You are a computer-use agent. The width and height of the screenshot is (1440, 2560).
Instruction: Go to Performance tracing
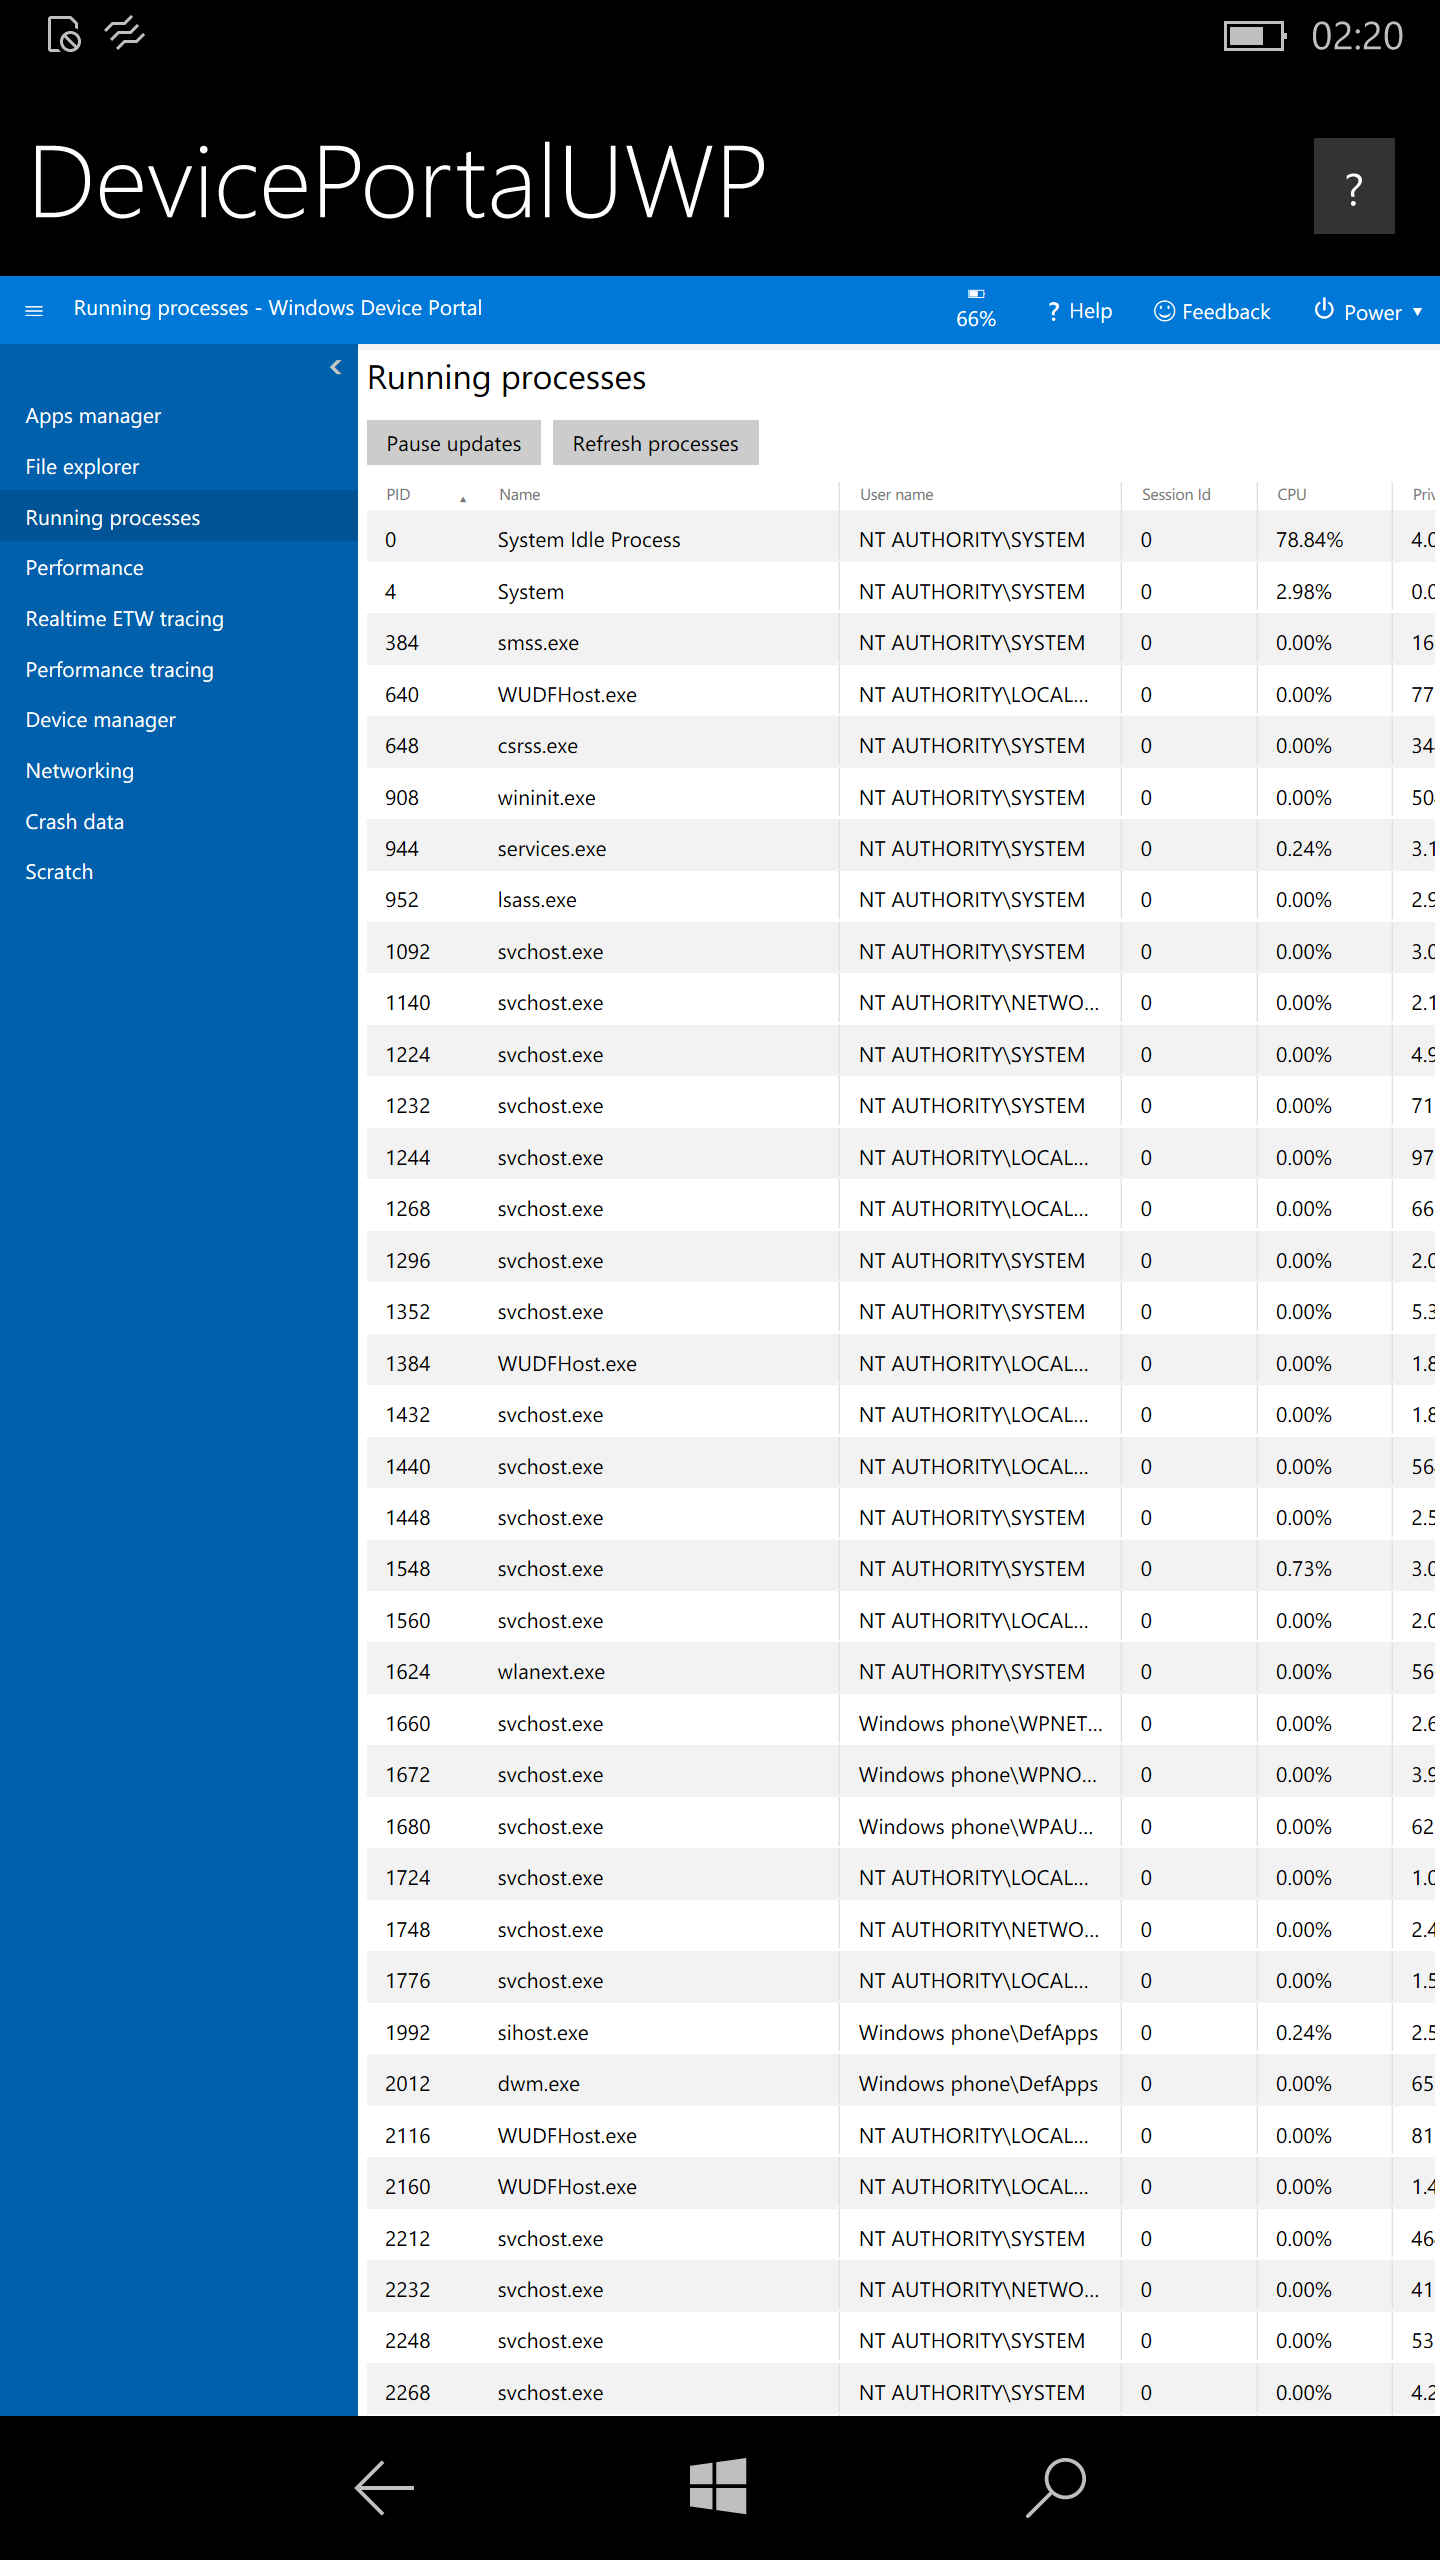179,670
